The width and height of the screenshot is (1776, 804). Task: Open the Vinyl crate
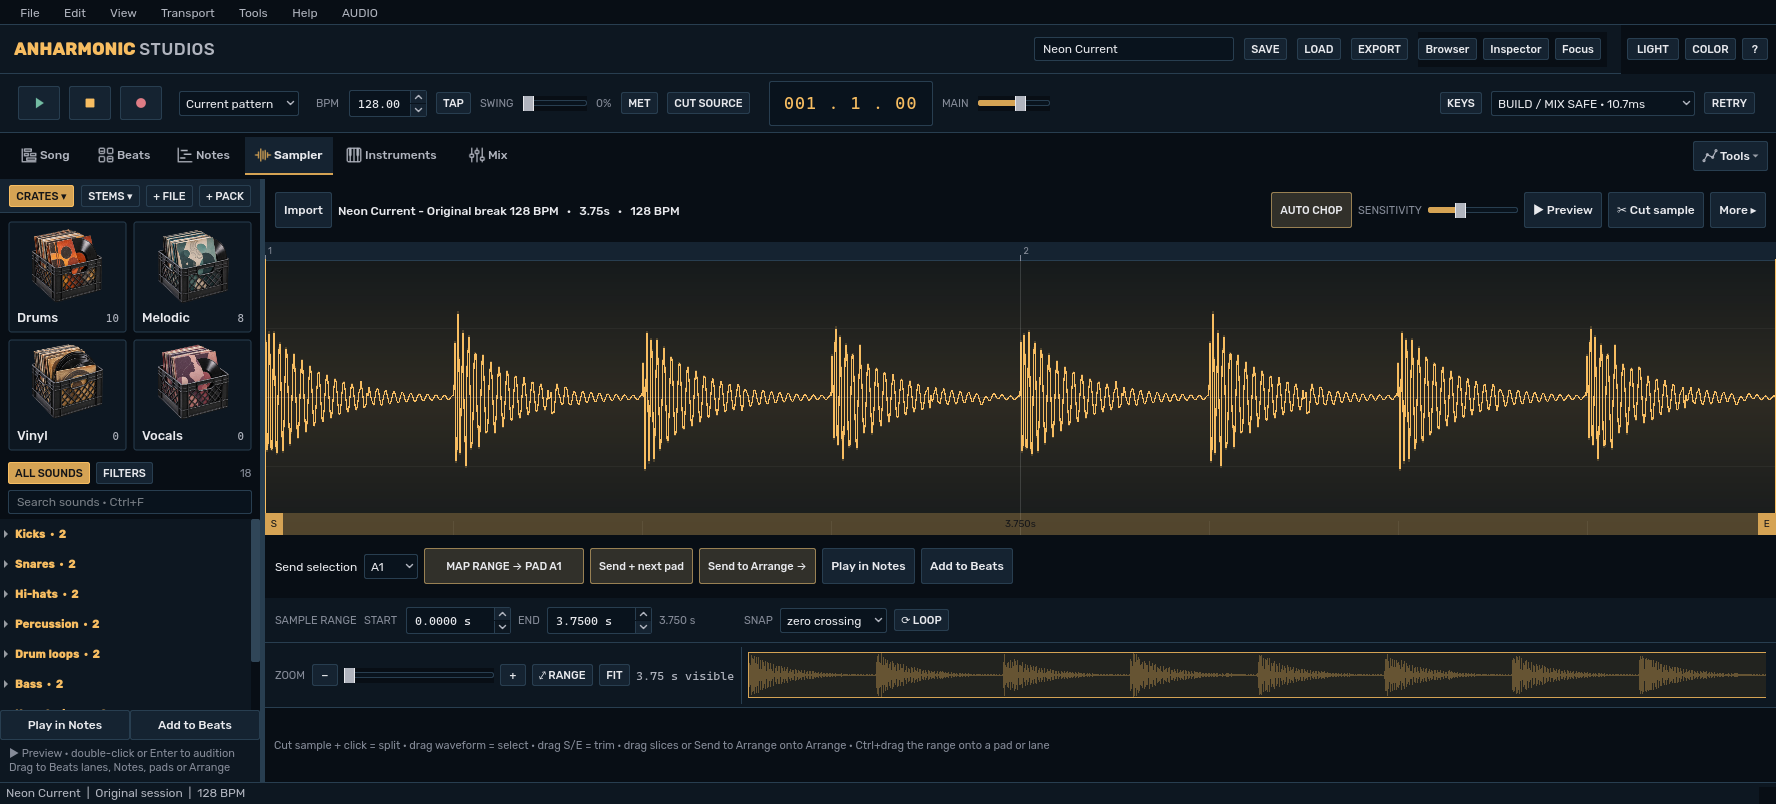68,395
